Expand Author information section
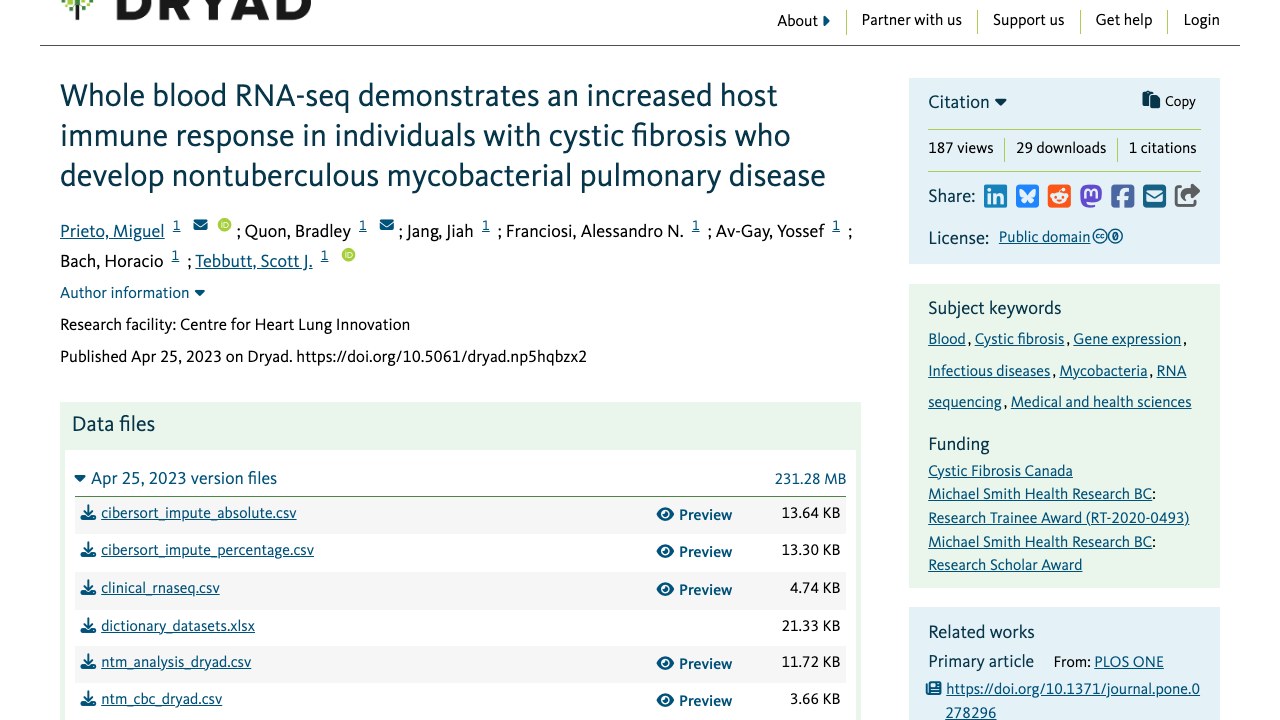The image size is (1280, 720). coord(132,293)
